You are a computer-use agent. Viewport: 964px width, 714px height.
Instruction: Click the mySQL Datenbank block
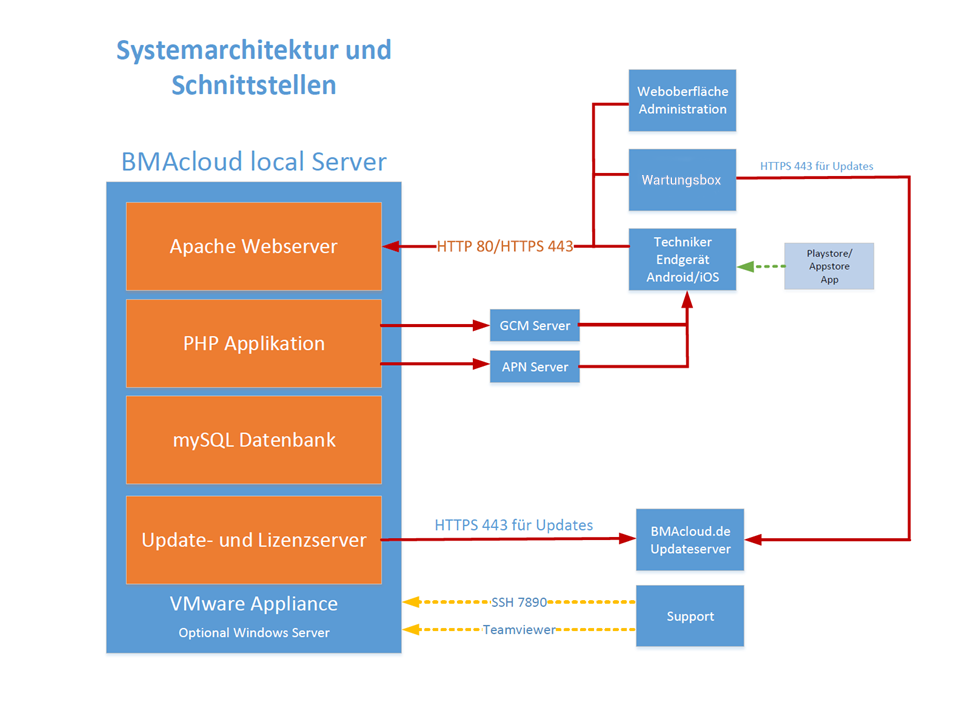tap(253, 440)
